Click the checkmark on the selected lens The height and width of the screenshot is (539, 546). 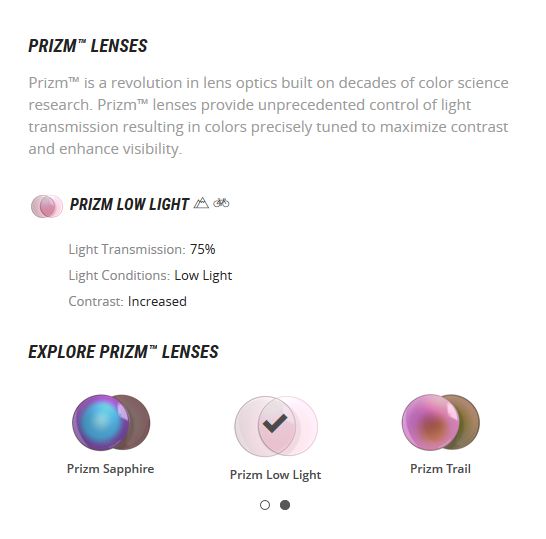(x=275, y=423)
